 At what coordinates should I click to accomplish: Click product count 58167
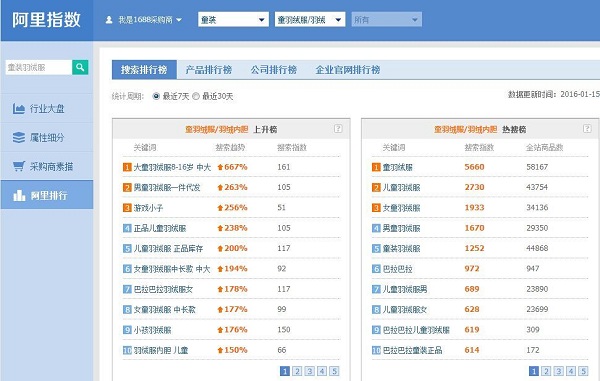pos(537,167)
